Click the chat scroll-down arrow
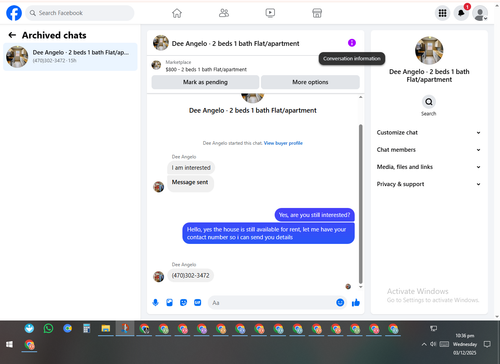The image size is (500, 364). [360, 287]
